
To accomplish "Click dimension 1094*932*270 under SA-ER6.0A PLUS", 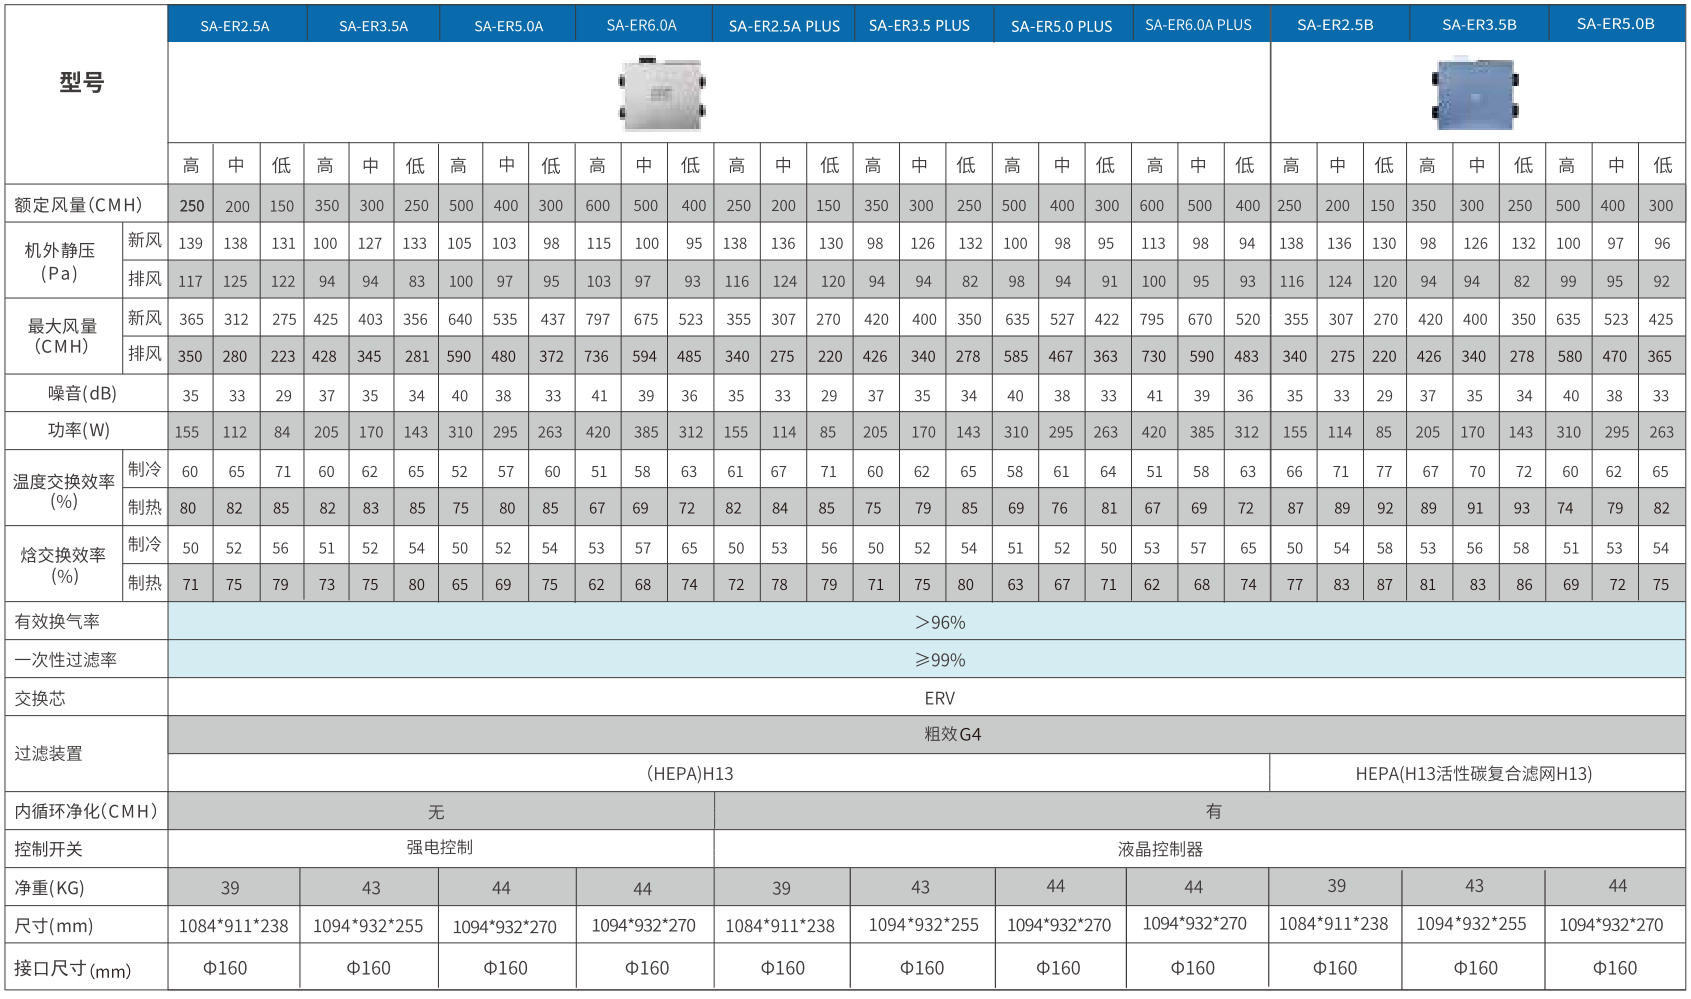I will click(1195, 924).
